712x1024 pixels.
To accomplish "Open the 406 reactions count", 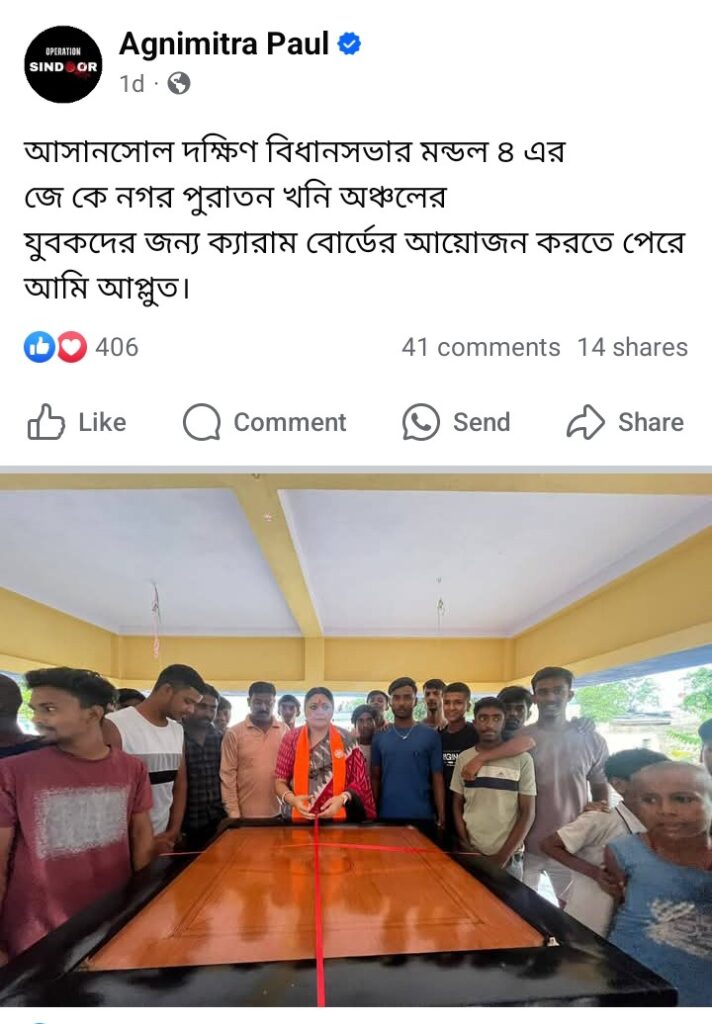I will coord(117,347).
